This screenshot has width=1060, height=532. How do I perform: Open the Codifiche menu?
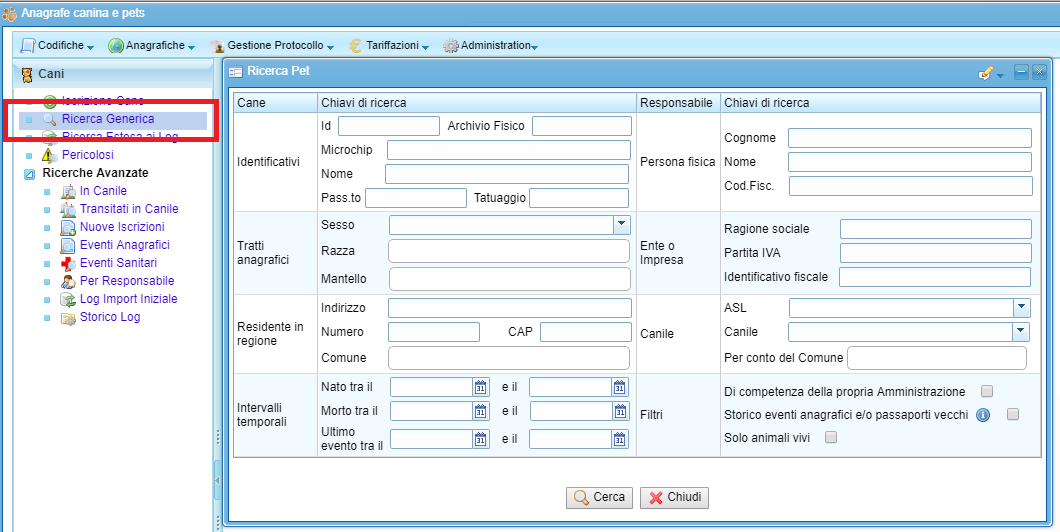(57, 46)
